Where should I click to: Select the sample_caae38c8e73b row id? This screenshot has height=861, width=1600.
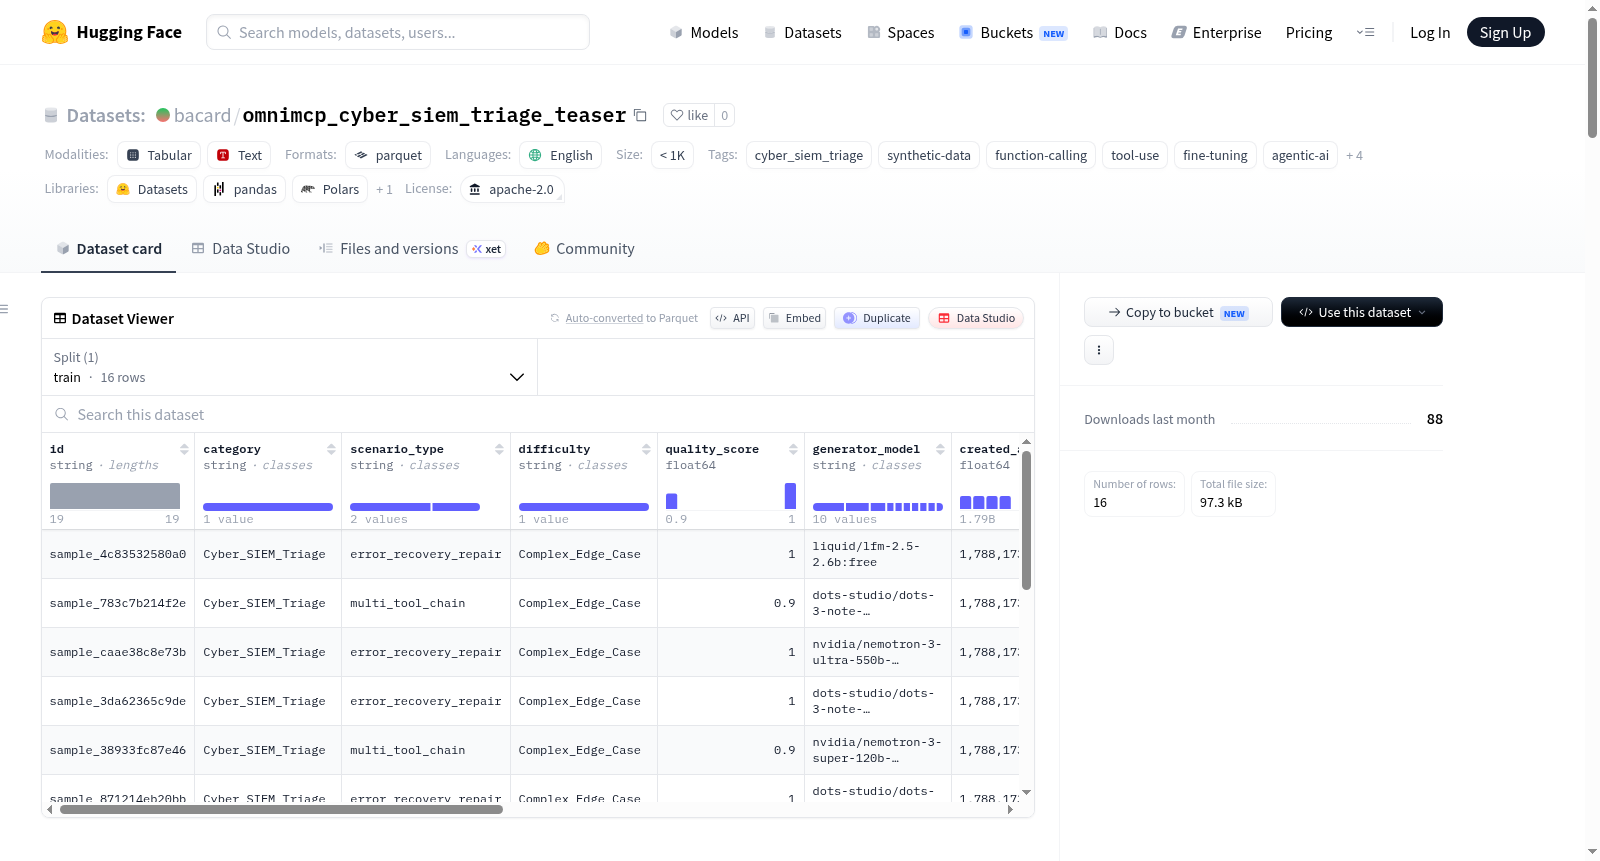tap(118, 652)
